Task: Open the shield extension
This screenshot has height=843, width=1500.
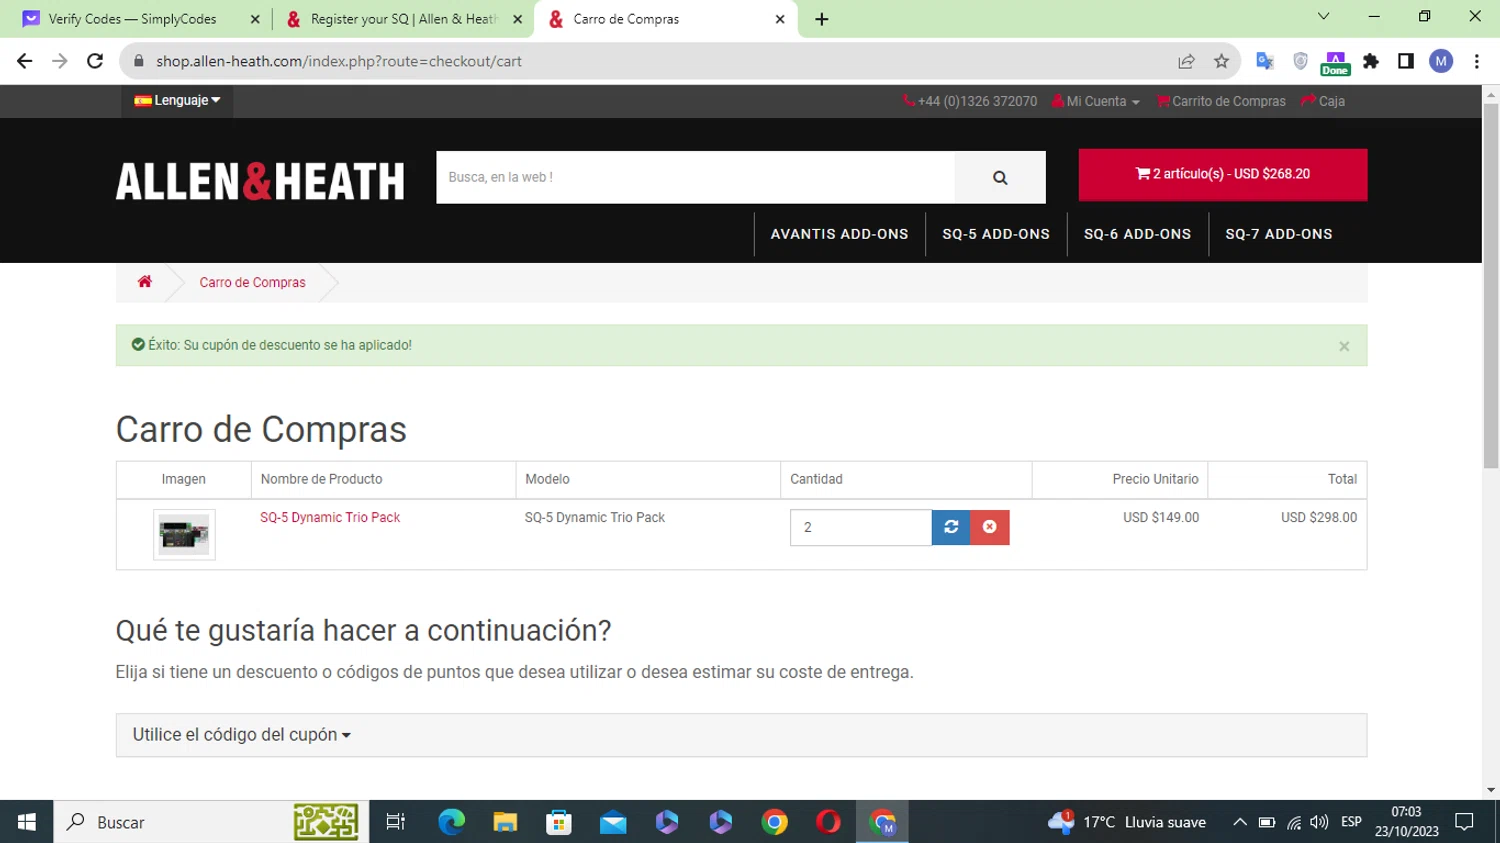Action: [x=1300, y=61]
